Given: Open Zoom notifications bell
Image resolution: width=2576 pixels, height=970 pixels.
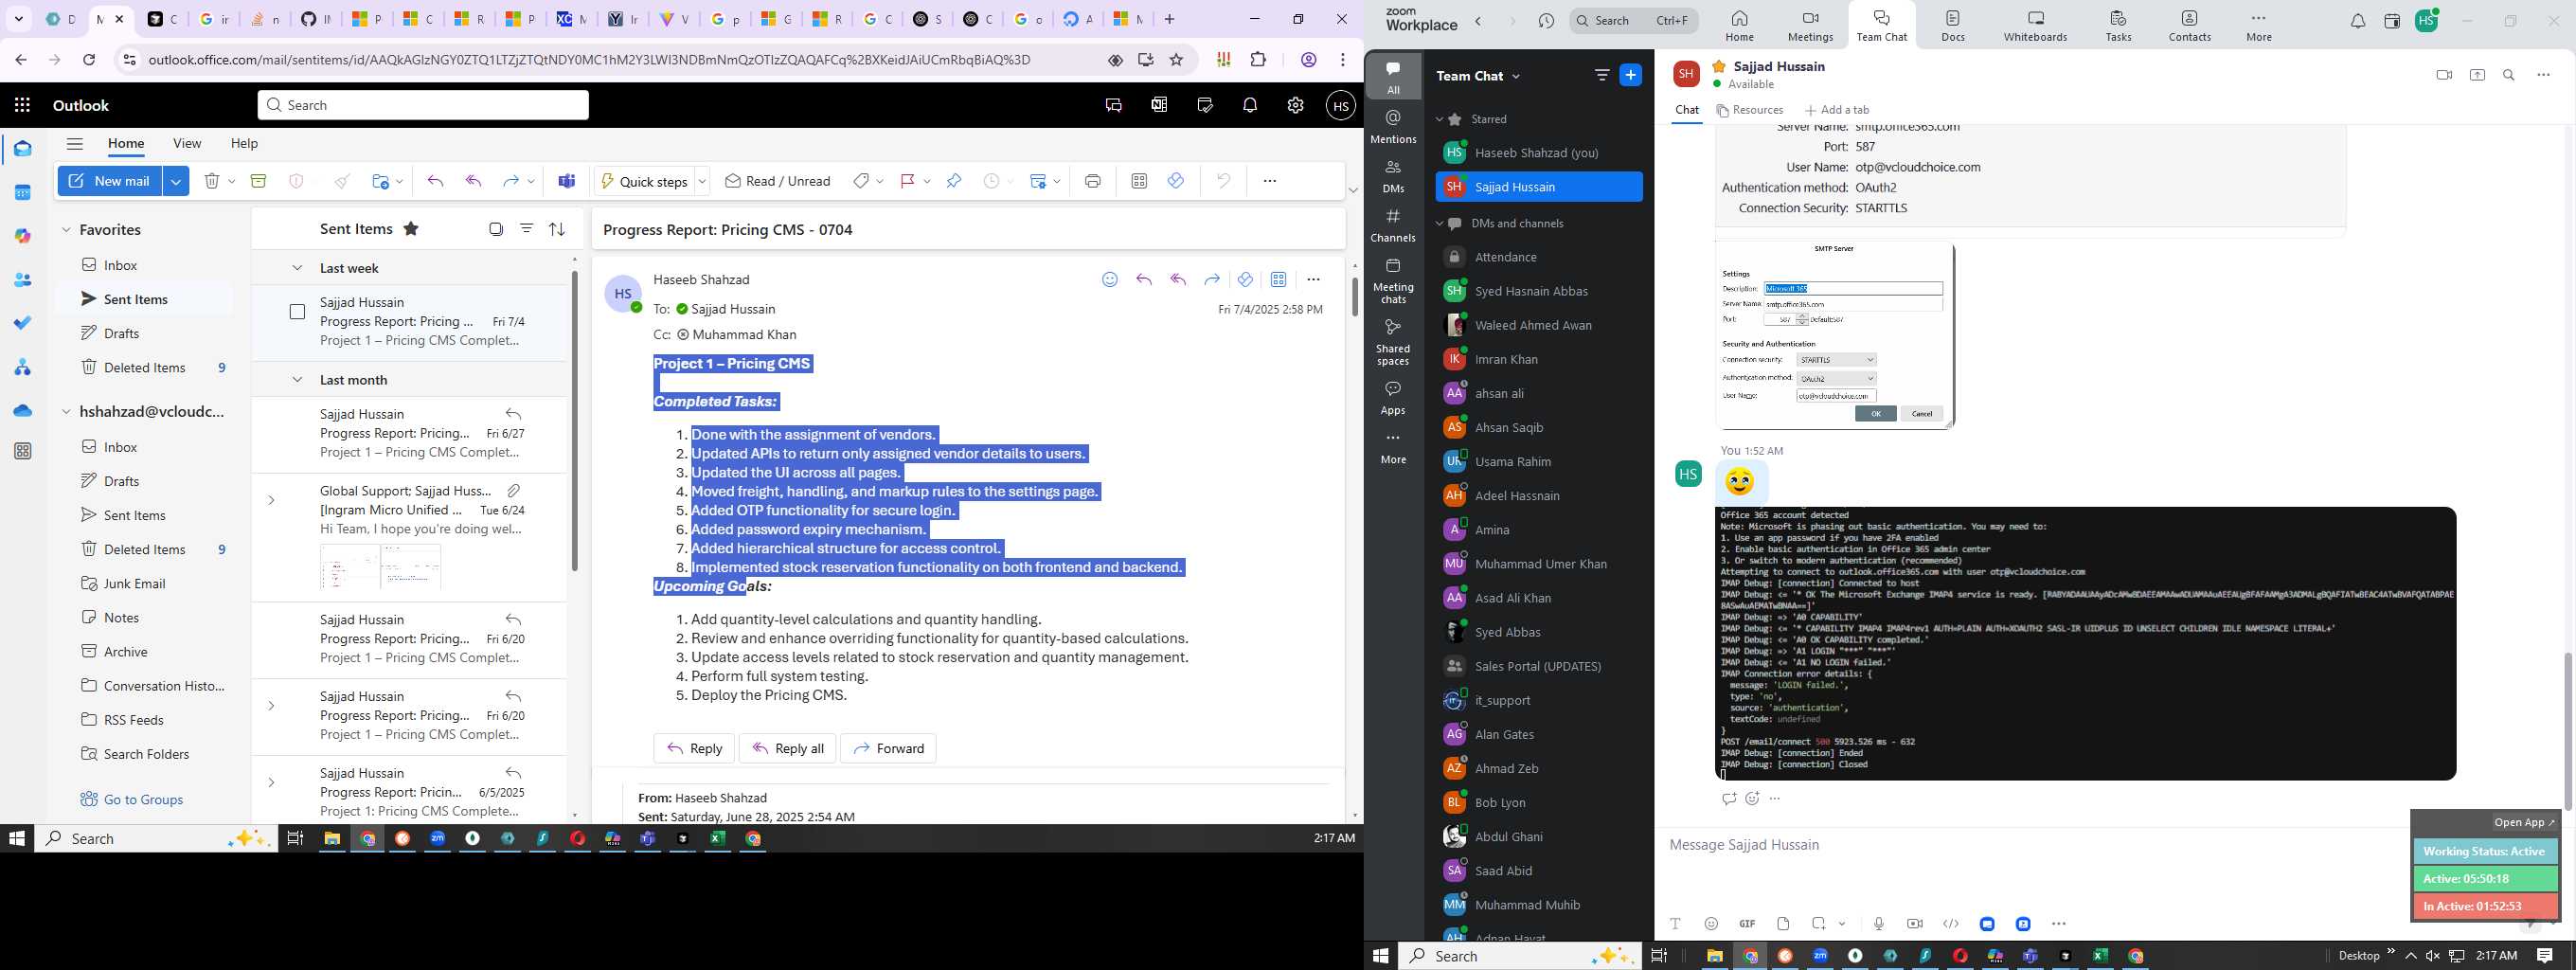Looking at the screenshot, I should [x=2357, y=21].
